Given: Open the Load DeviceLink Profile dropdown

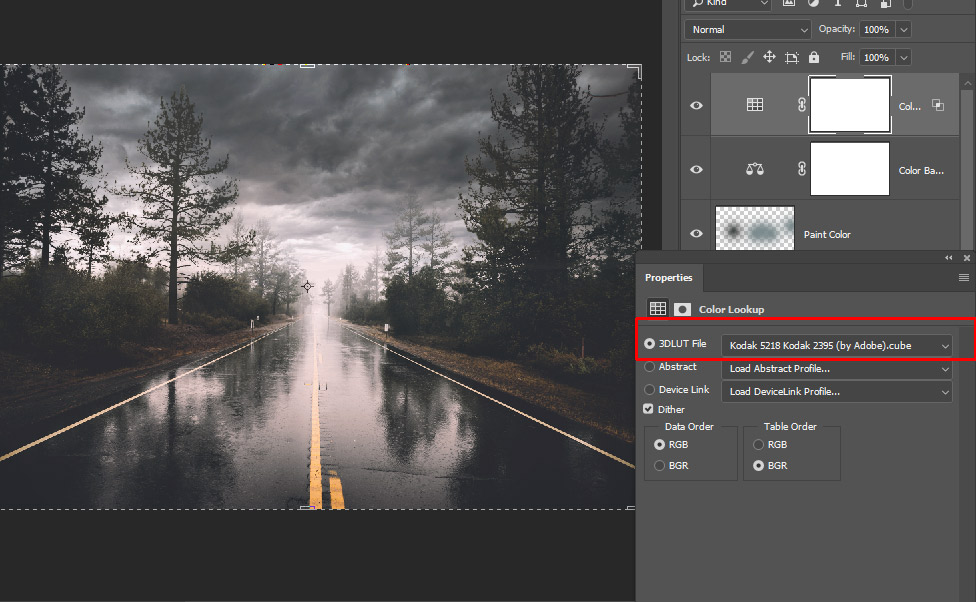Looking at the screenshot, I should (x=836, y=391).
